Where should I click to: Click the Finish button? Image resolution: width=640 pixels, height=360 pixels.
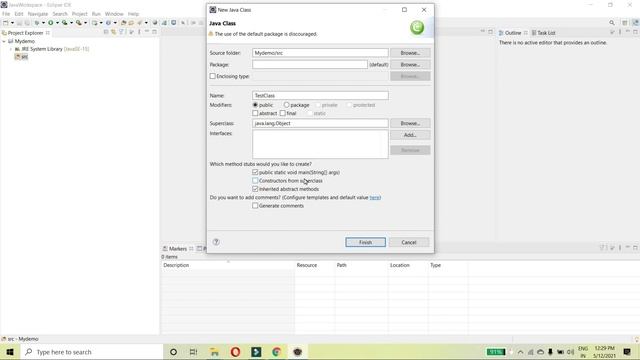(x=365, y=242)
